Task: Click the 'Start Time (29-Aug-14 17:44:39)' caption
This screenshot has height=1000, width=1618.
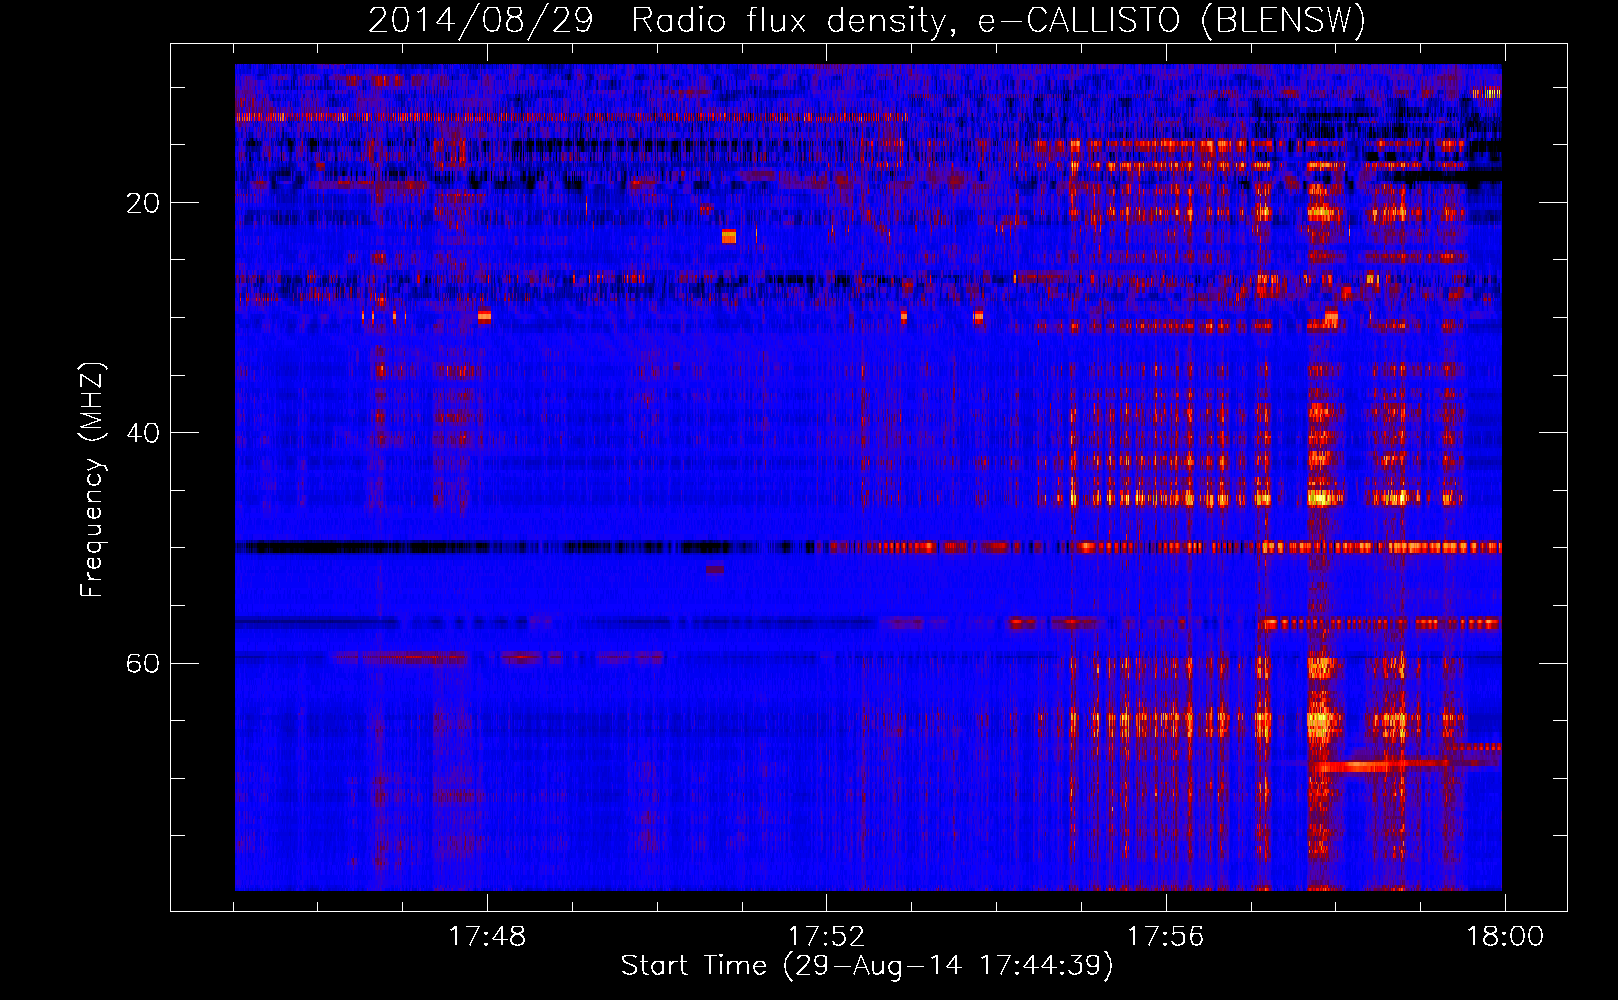Action: (x=867, y=966)
